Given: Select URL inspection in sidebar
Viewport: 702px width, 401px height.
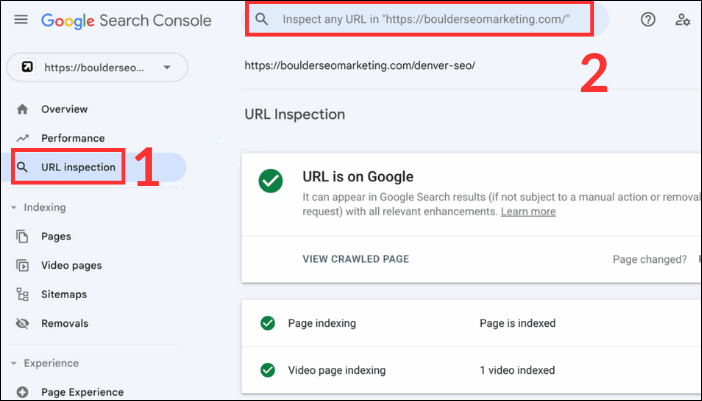Looking at the screenshot, I should [x=78, y=167].
